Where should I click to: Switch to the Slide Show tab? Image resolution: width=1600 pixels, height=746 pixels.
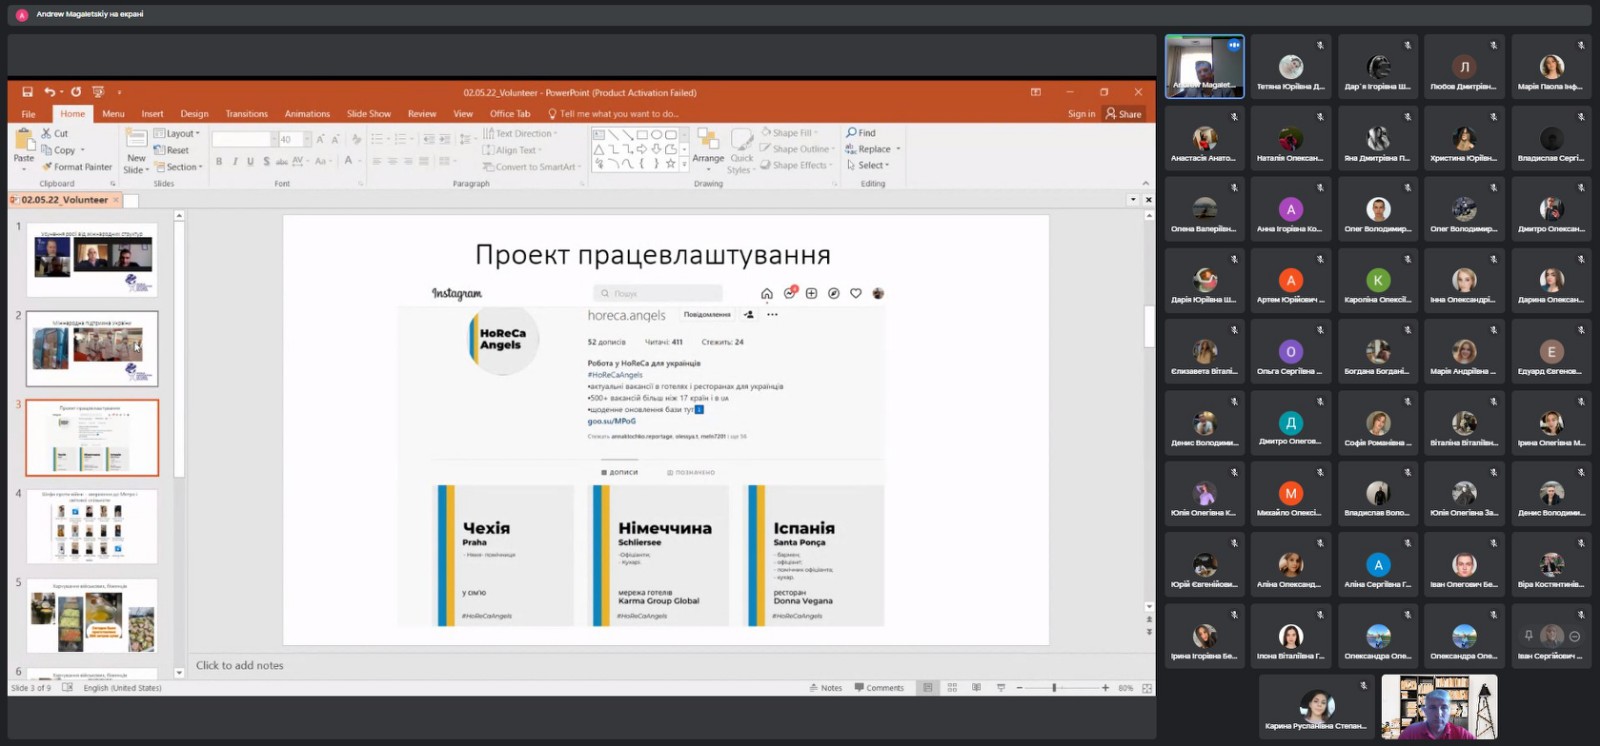coord(369,114)
